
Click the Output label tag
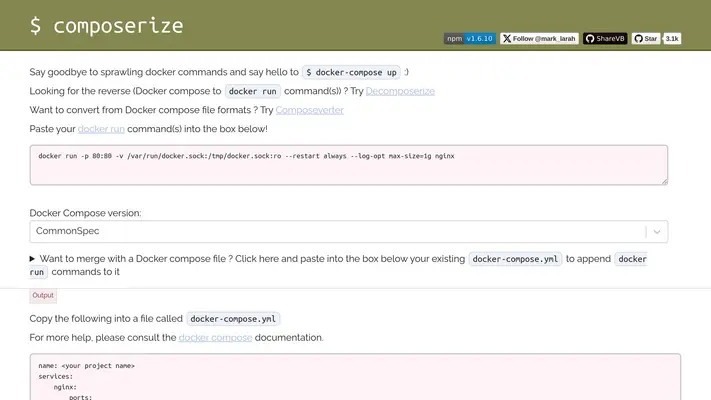tap(43, 296)
